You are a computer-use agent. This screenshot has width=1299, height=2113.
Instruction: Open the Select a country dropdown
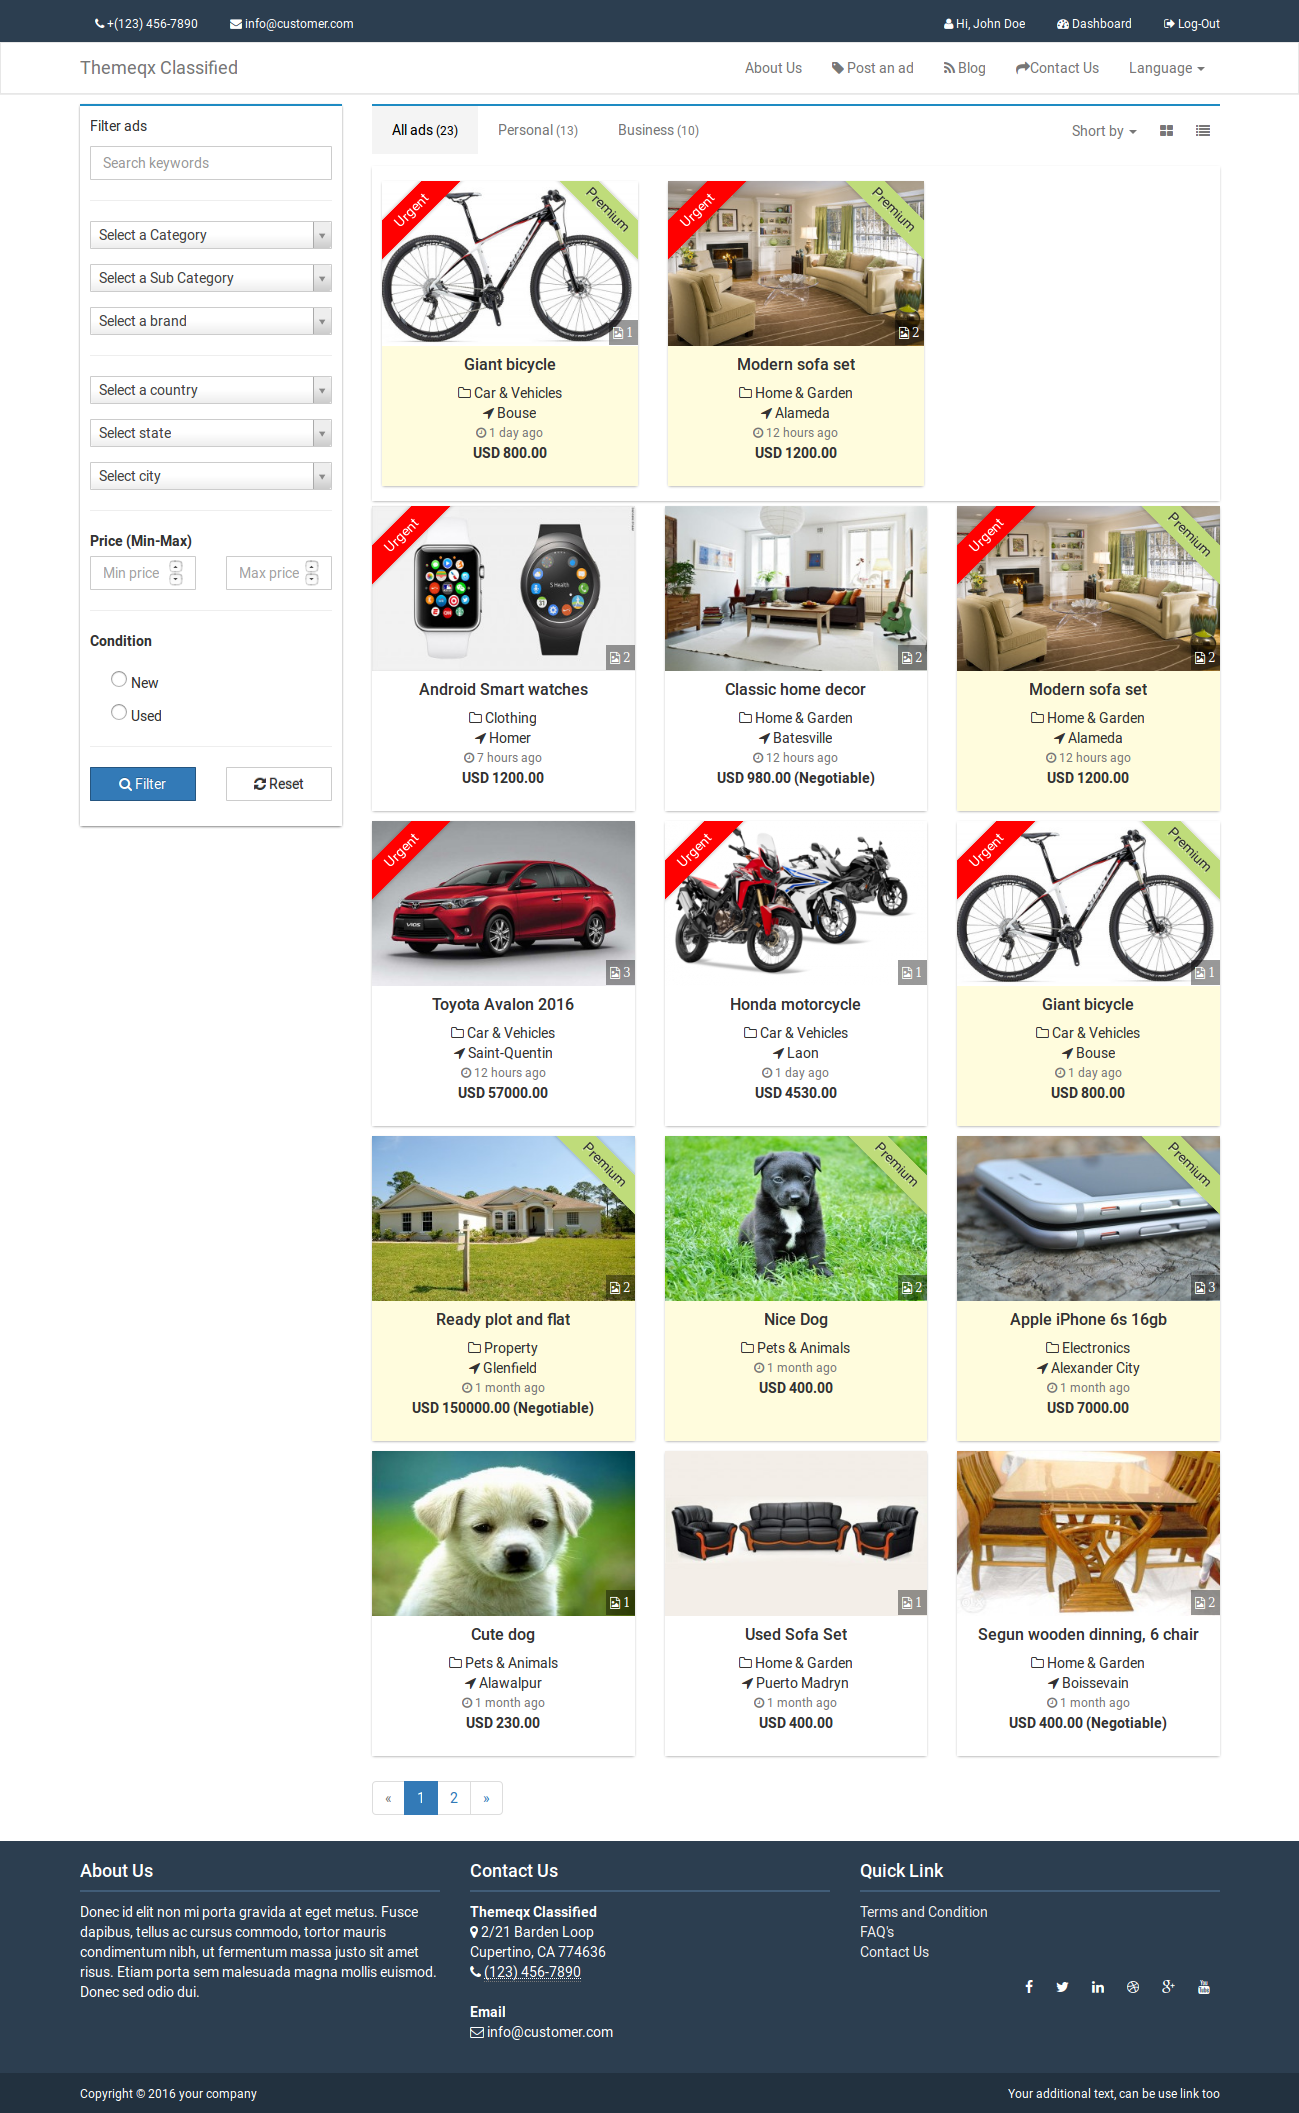pyautogui.click(x=211, y=390)
